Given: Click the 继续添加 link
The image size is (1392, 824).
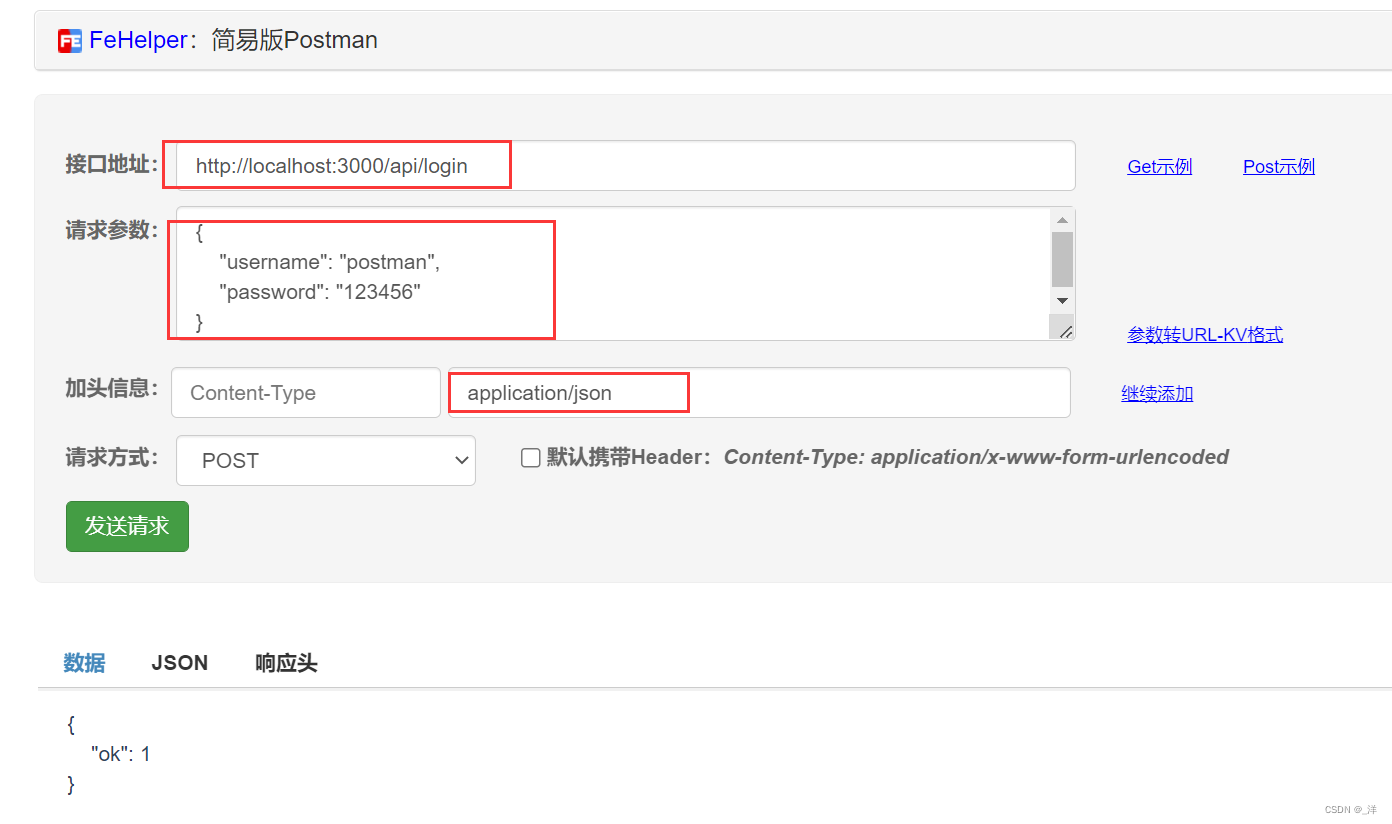Looking at the screenshot, I should (x=1157, y=394).
